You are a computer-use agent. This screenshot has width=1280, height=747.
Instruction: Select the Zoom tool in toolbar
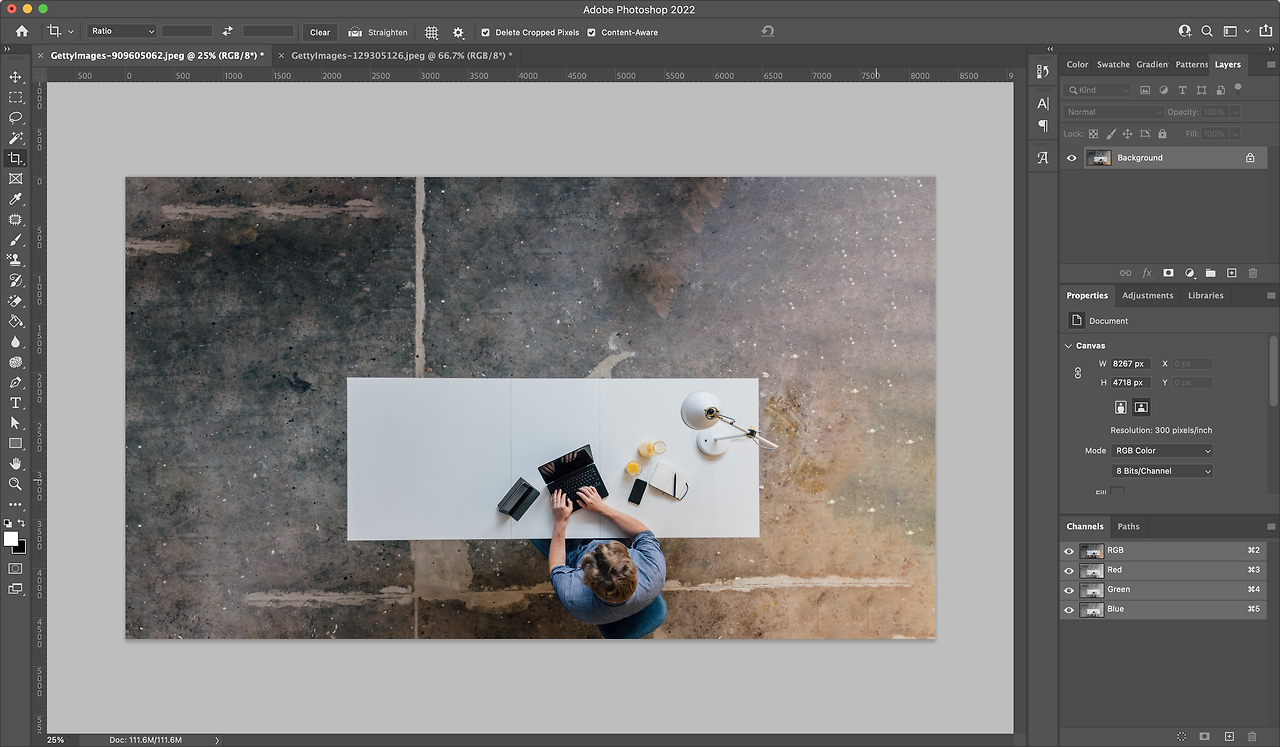[x=15, y=484]
